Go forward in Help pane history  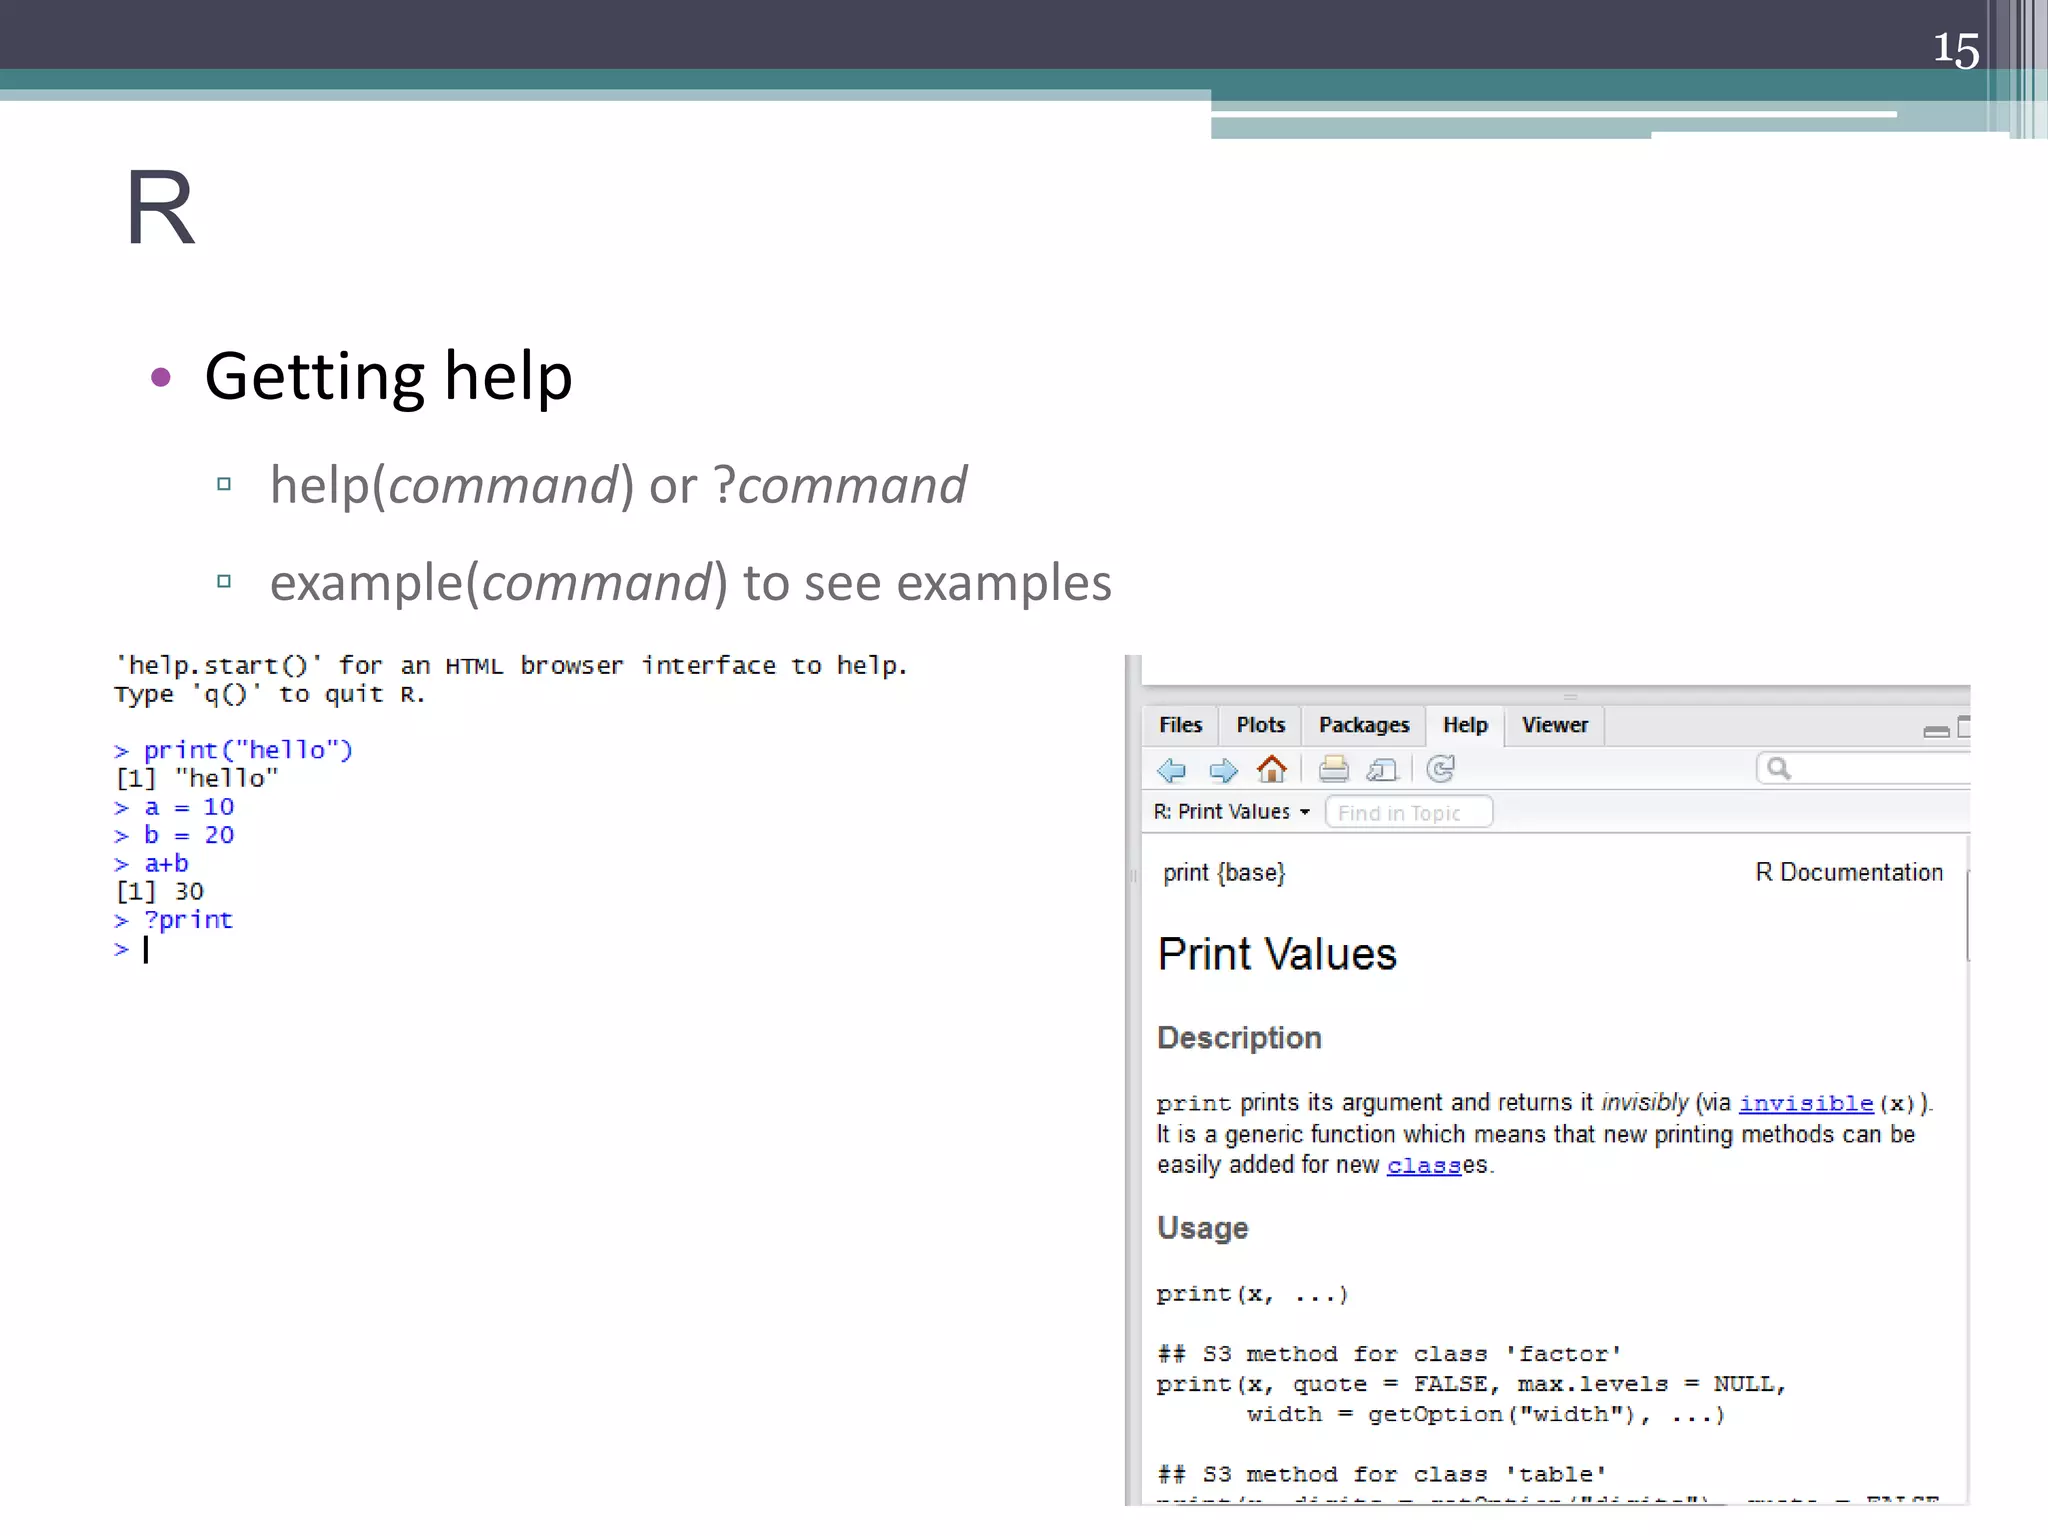(x=1223, y=769)
